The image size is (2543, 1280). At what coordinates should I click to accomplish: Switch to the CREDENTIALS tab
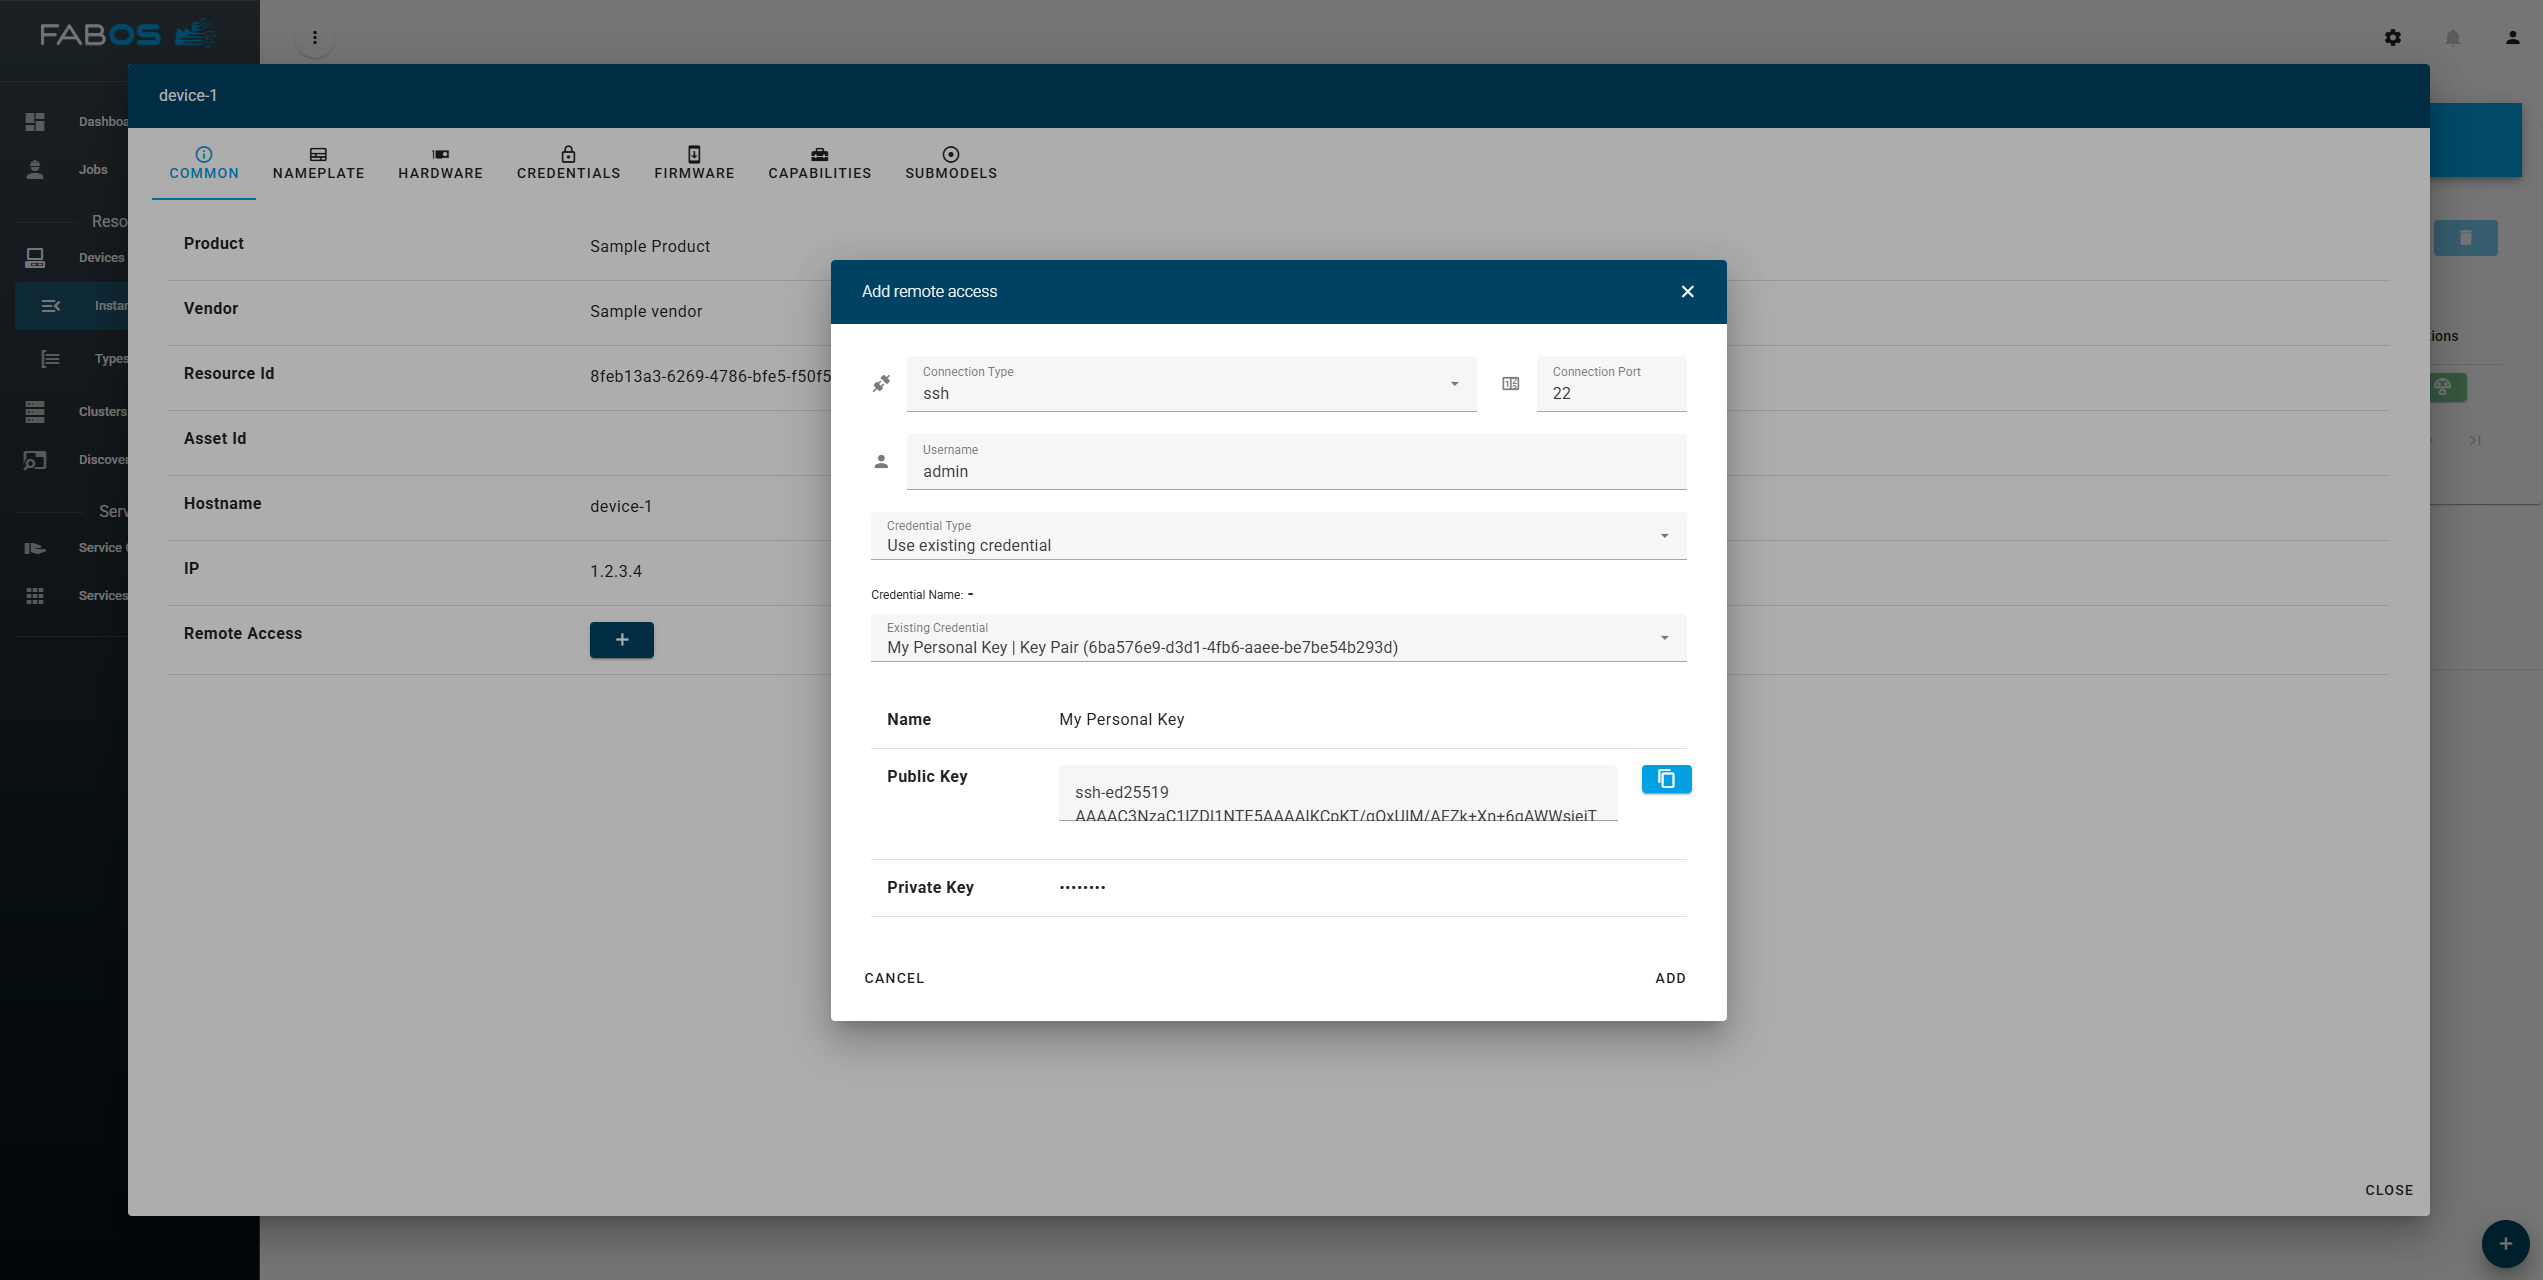coord(568,163)
